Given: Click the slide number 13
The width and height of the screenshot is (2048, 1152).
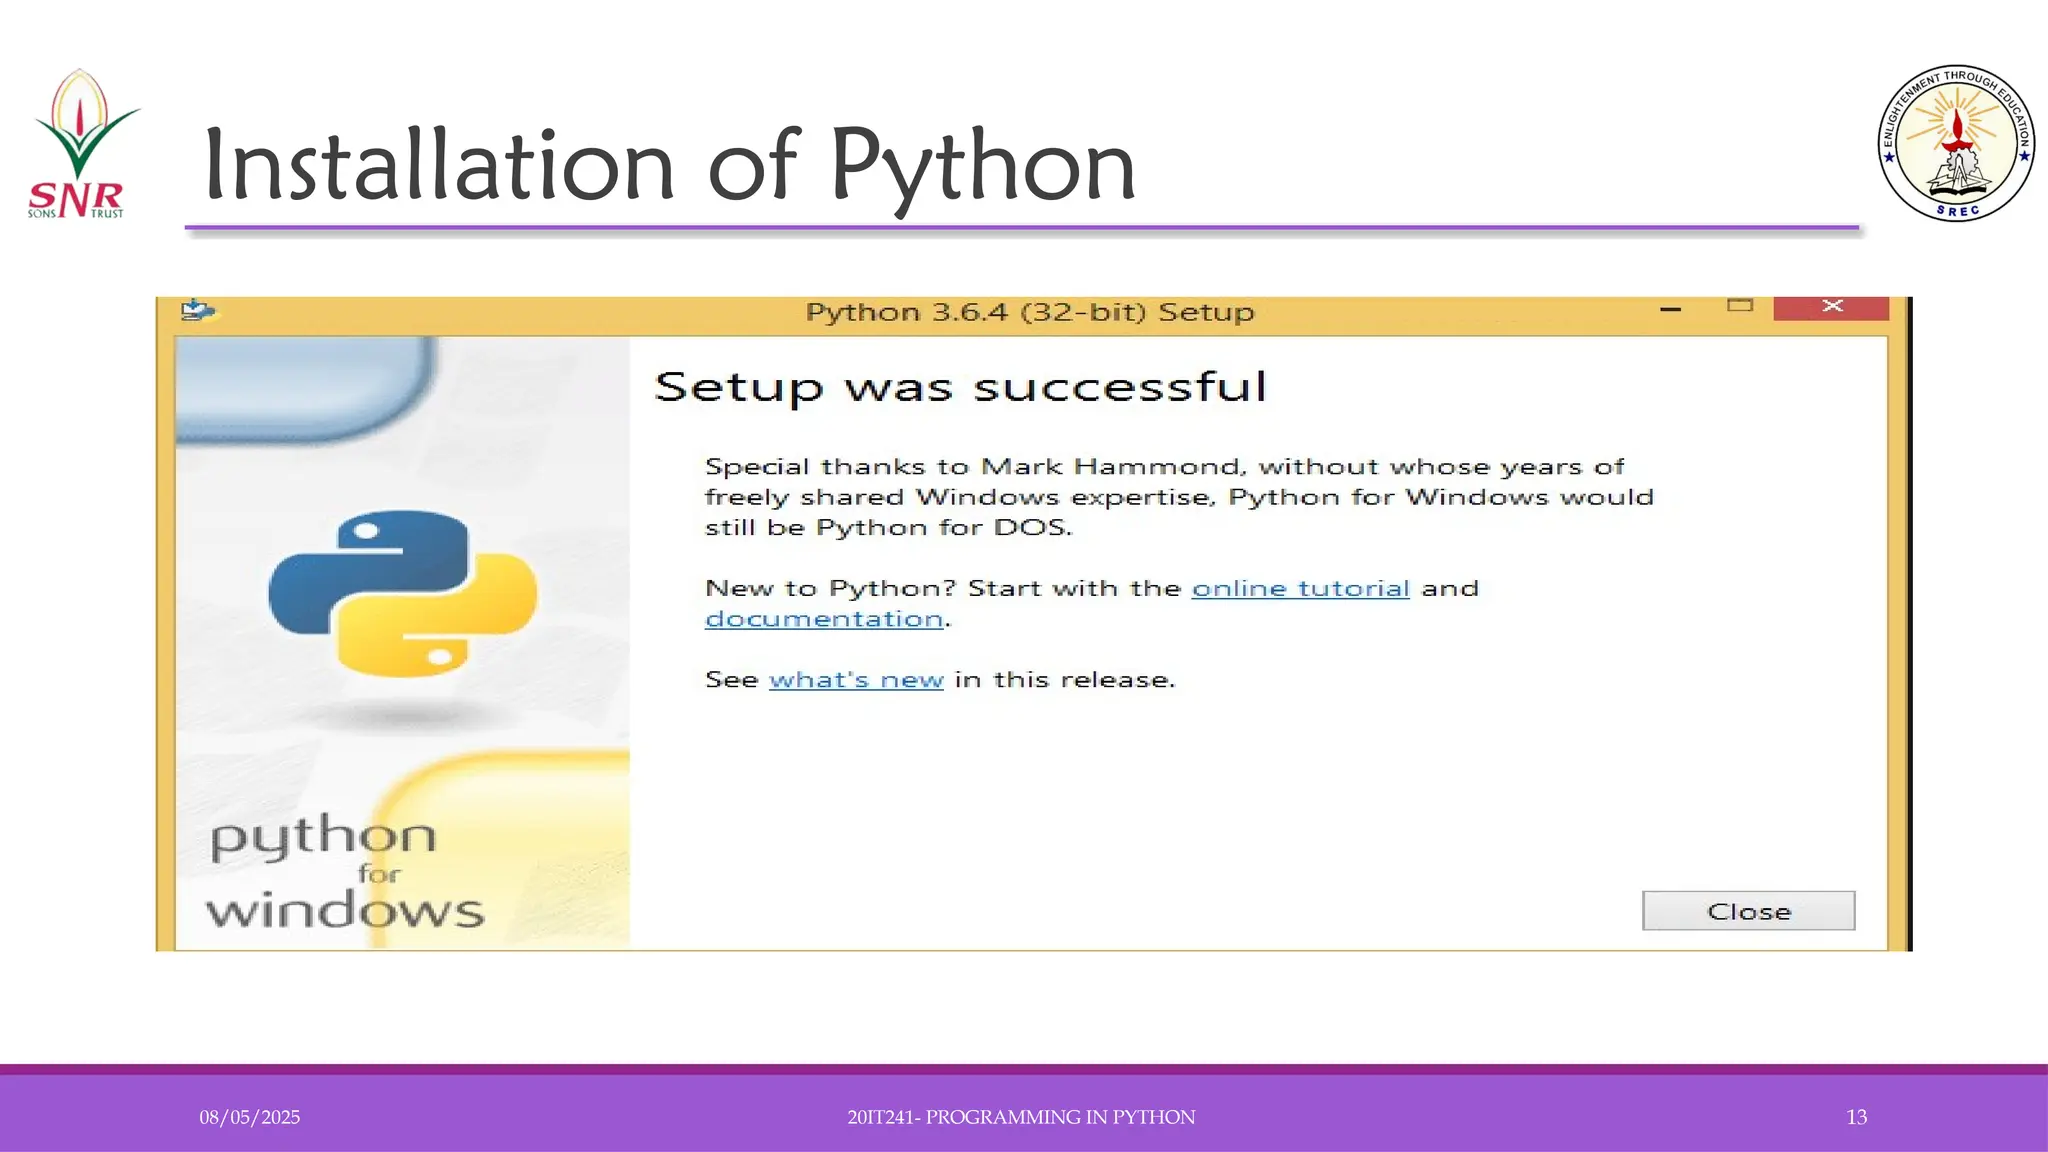Looking at the screenshot, I should click(1856, 1117).
